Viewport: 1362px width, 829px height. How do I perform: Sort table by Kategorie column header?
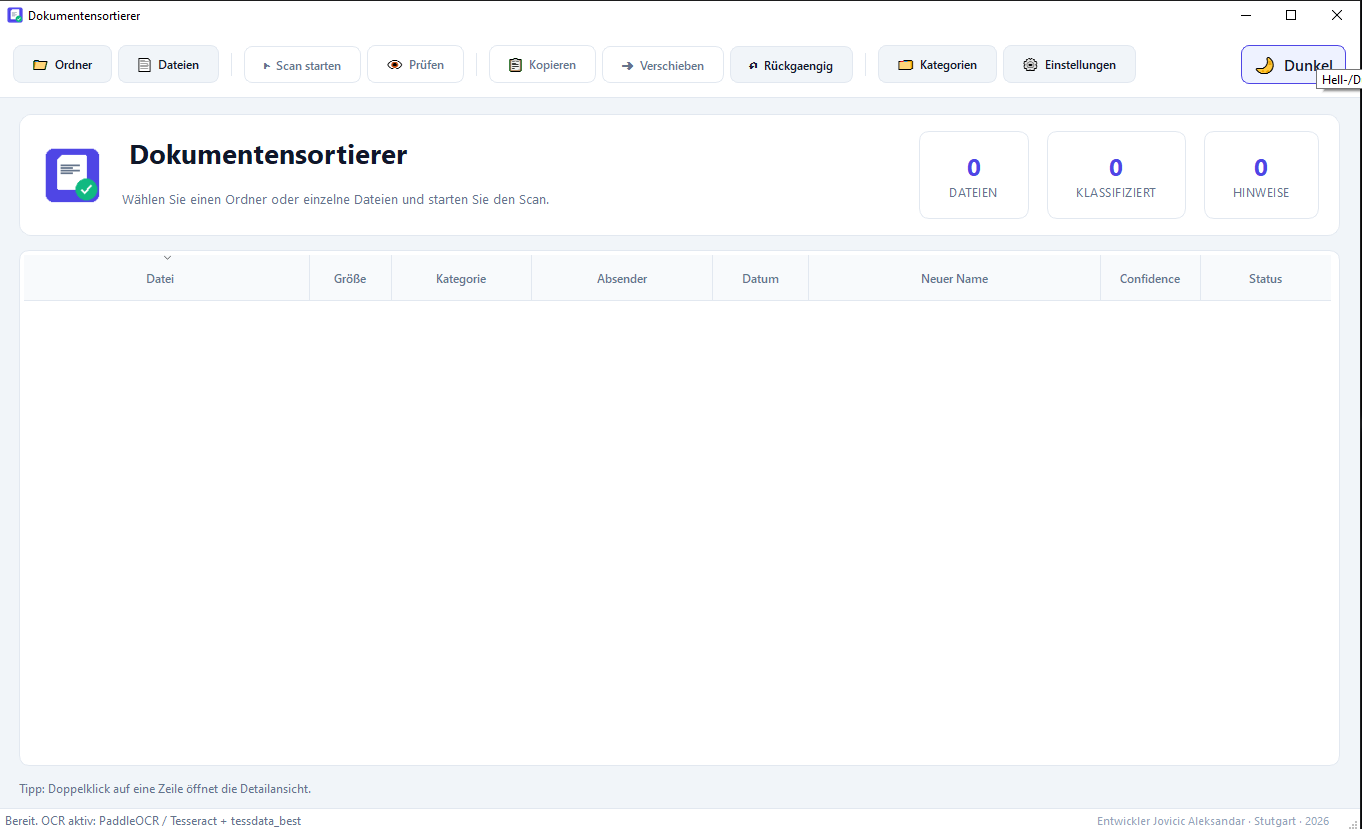(x=461, y=279)
